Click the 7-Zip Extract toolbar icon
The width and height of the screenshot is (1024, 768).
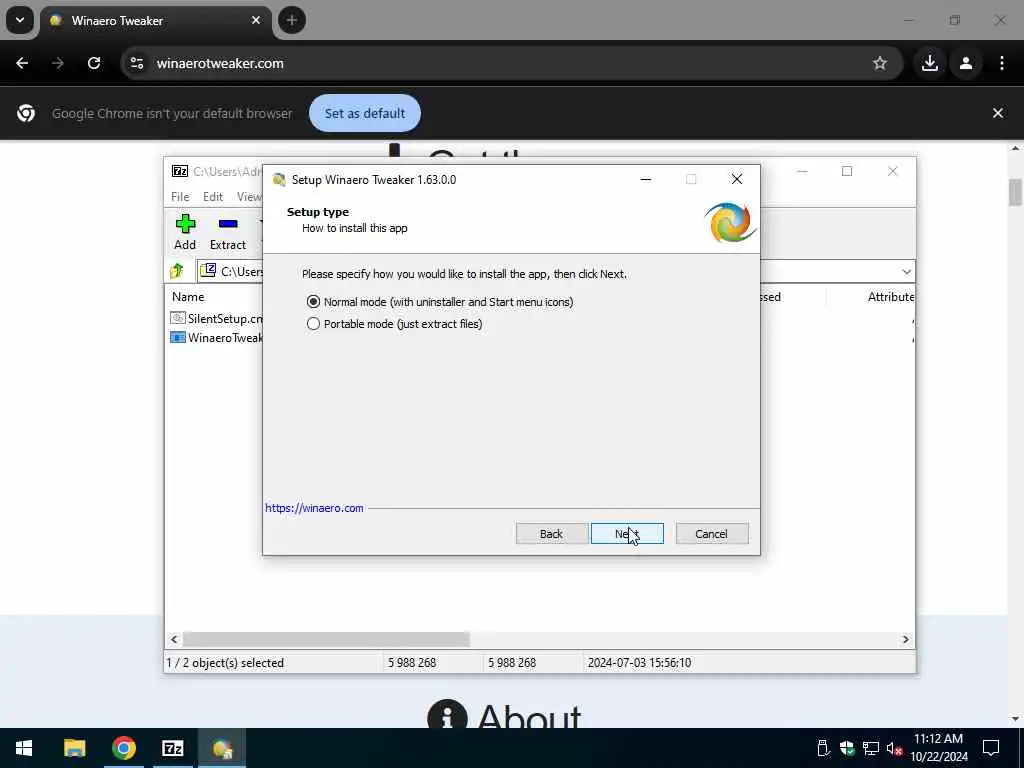pyautogui.click(x=228, y=232)
